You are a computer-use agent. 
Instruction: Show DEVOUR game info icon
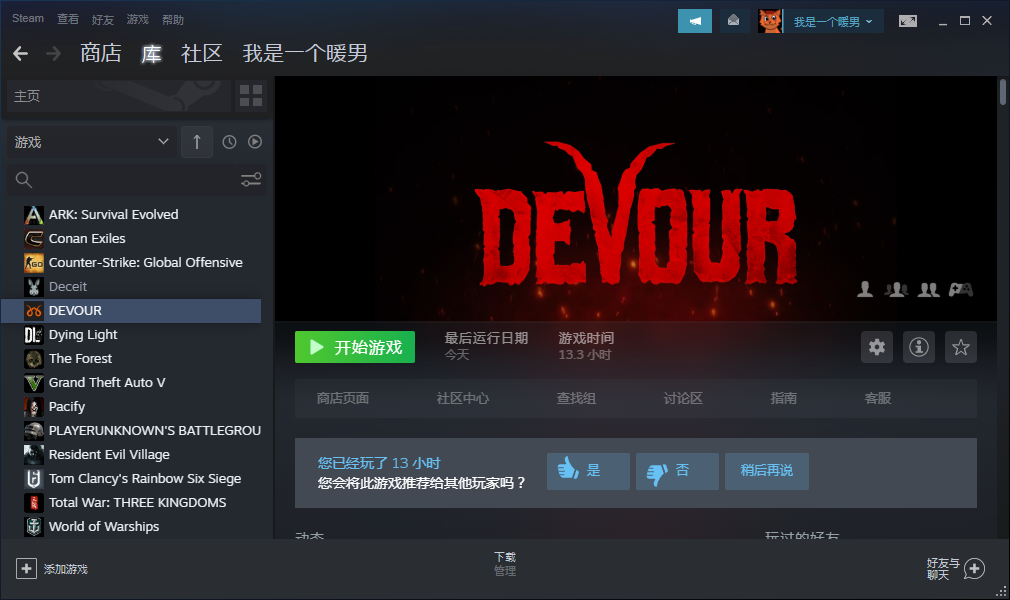point(919,347)
